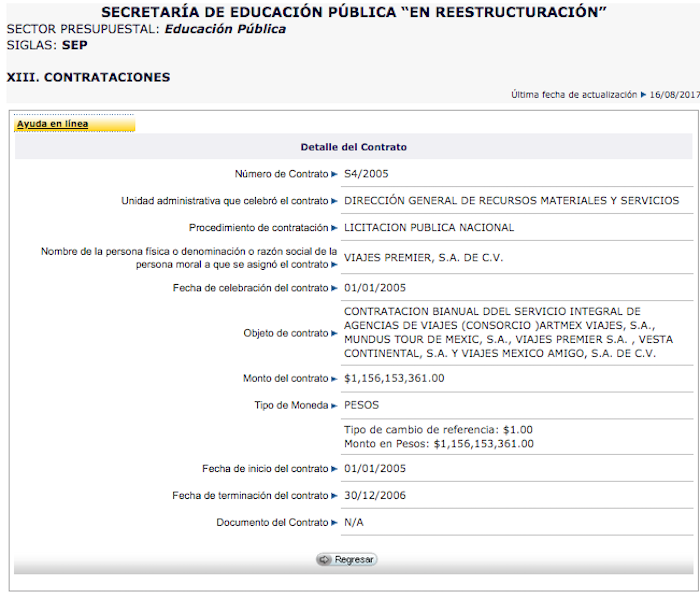Click the arrow before the last update date

643,95
